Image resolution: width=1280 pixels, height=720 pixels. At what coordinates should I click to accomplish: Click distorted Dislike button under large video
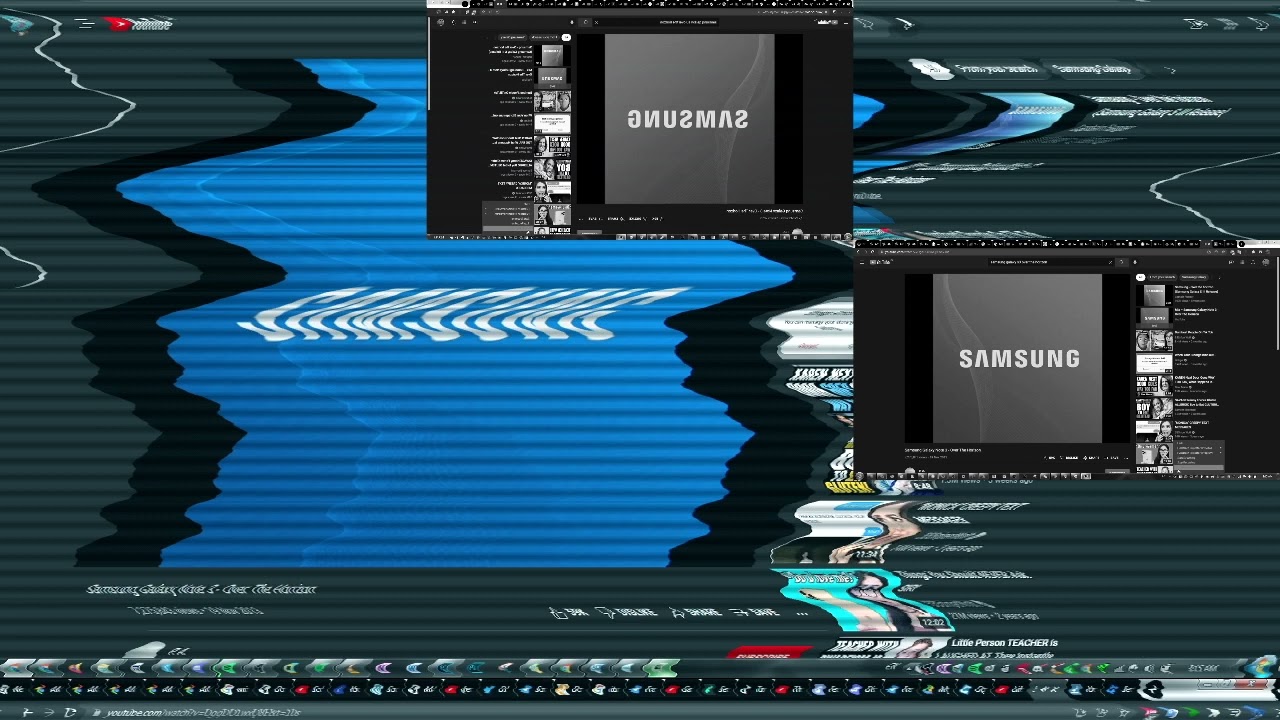coord(627,612)
